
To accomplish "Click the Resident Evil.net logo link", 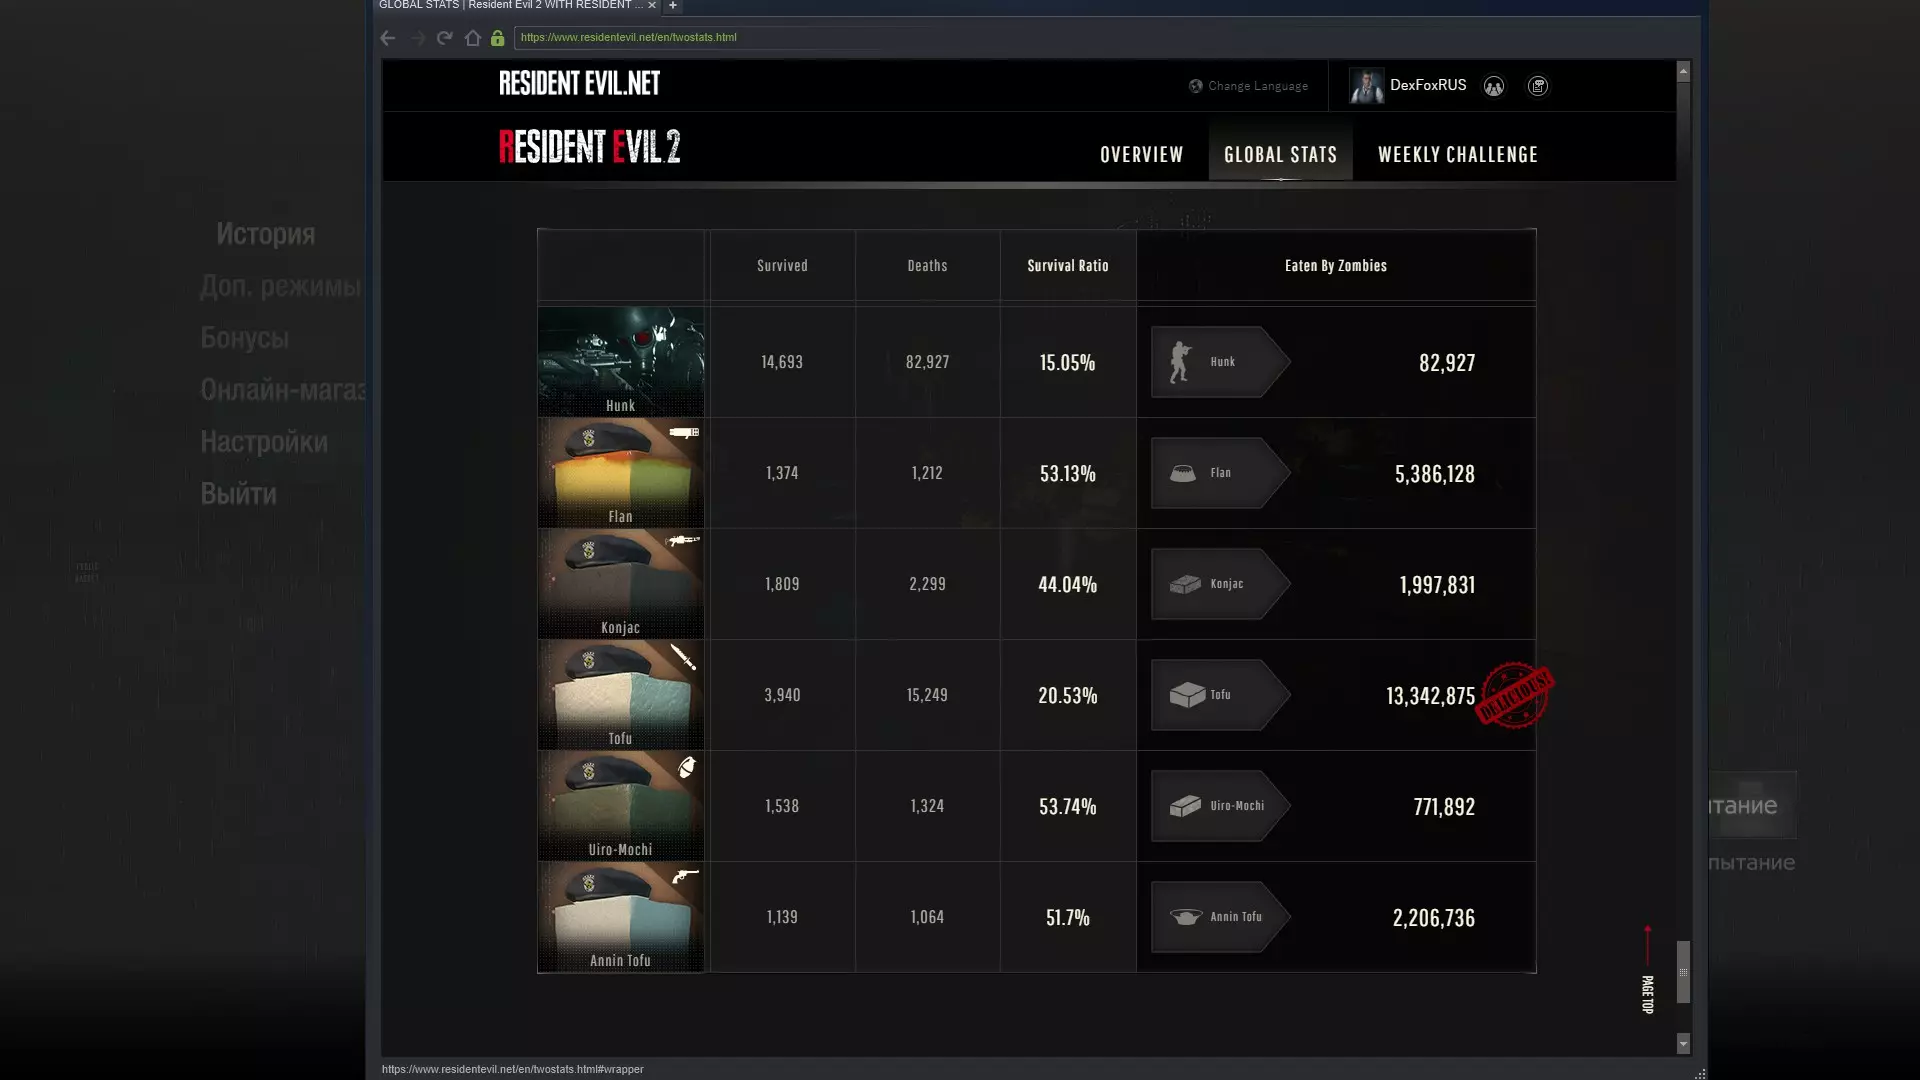I will click(579, 84).
